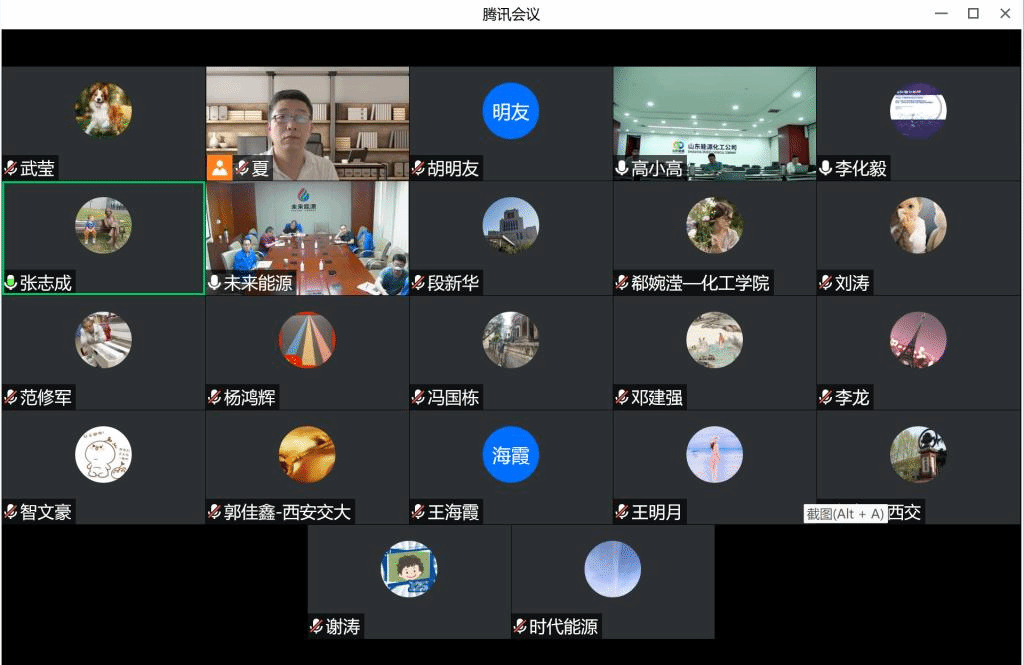Click the muted microphone icon beside 武莹
Viewport: 1024px width, 665px height.
[x=11, y=169]
